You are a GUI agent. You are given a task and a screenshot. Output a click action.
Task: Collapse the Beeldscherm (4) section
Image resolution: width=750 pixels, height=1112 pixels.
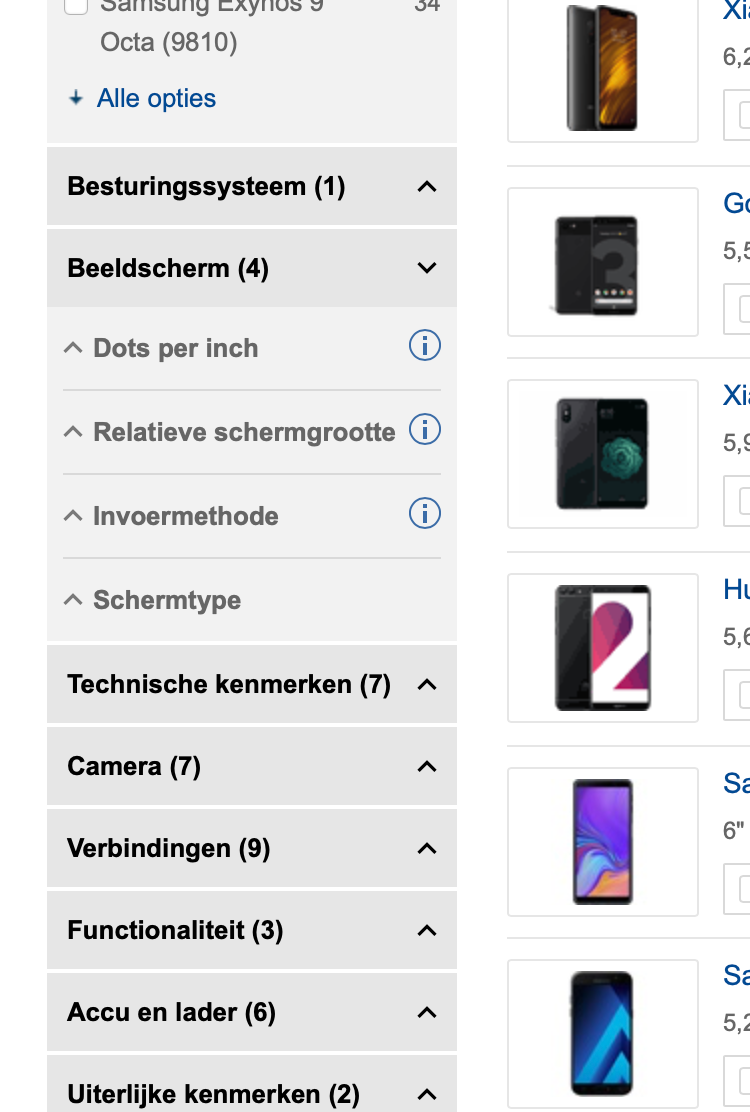[x=251, y=268]
